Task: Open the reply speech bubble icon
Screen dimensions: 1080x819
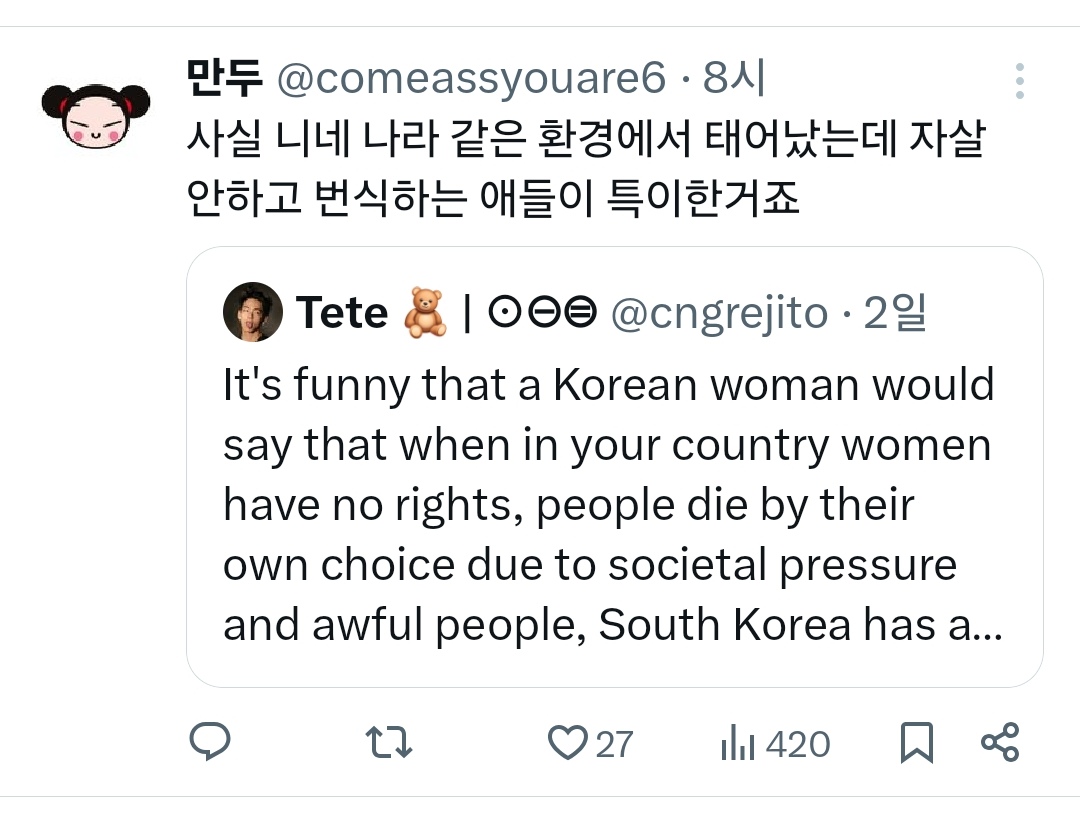Action: [x=210, y=743]
